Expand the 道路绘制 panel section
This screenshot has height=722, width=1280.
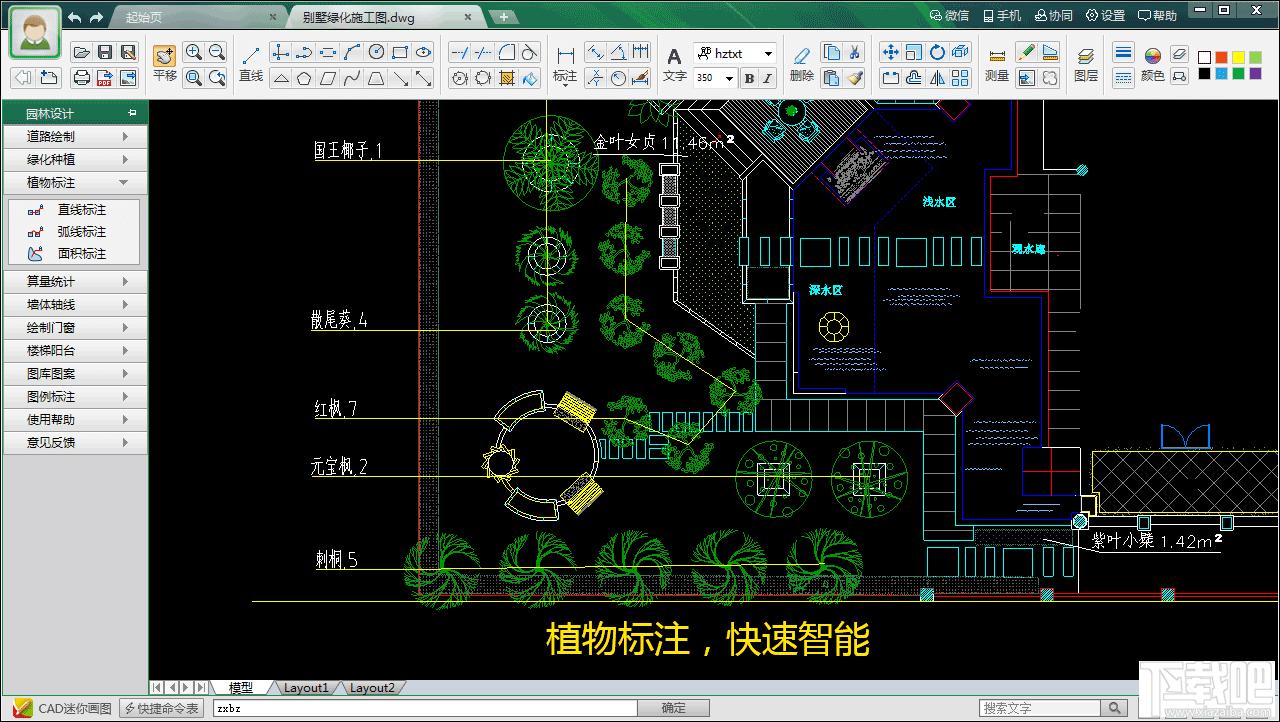[x=77, y=136]
